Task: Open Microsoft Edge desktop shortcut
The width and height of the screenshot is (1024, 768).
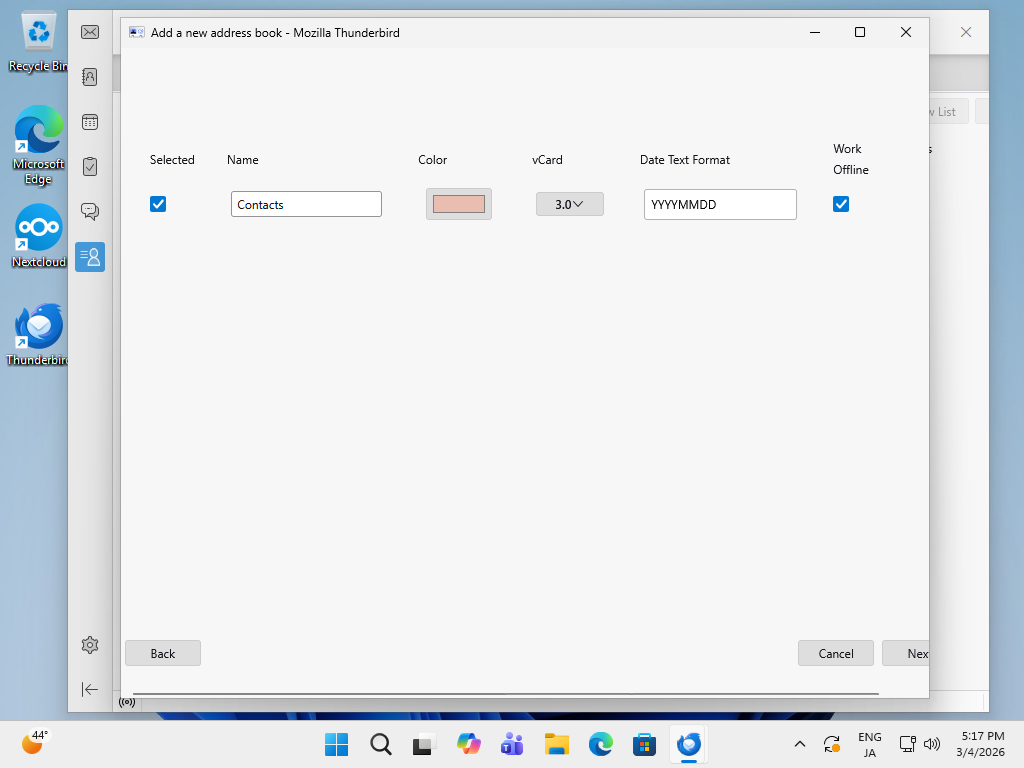Action: tap(39, 145)
